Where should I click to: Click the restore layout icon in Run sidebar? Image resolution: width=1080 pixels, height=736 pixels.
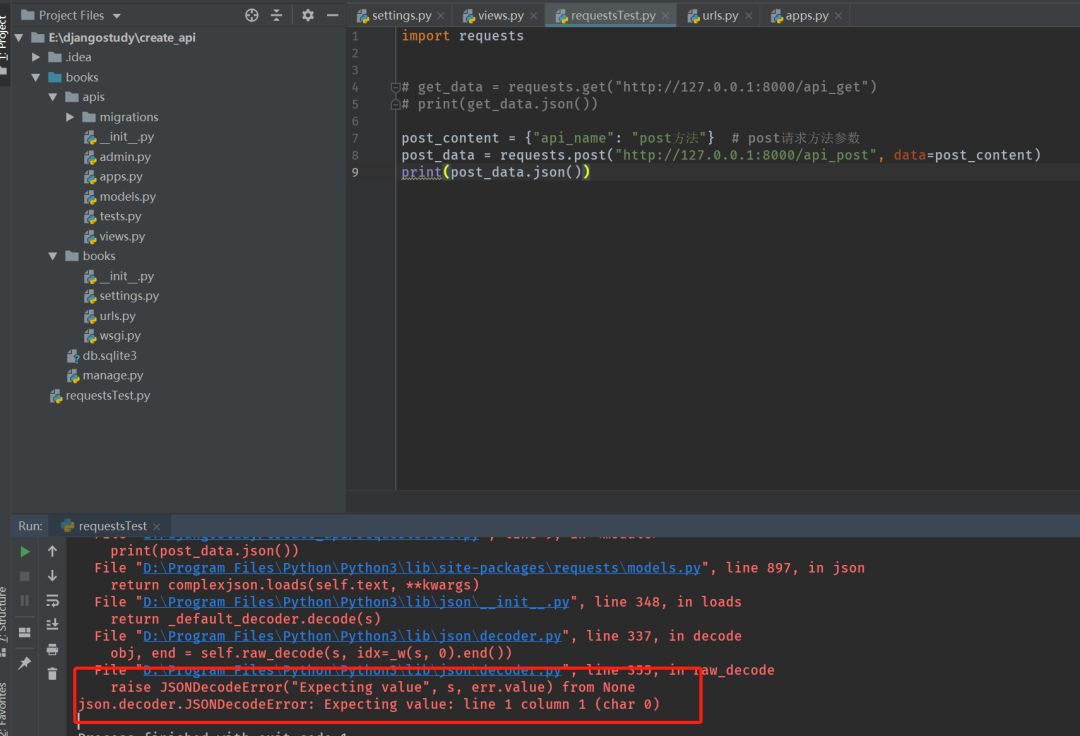(25, 633)
